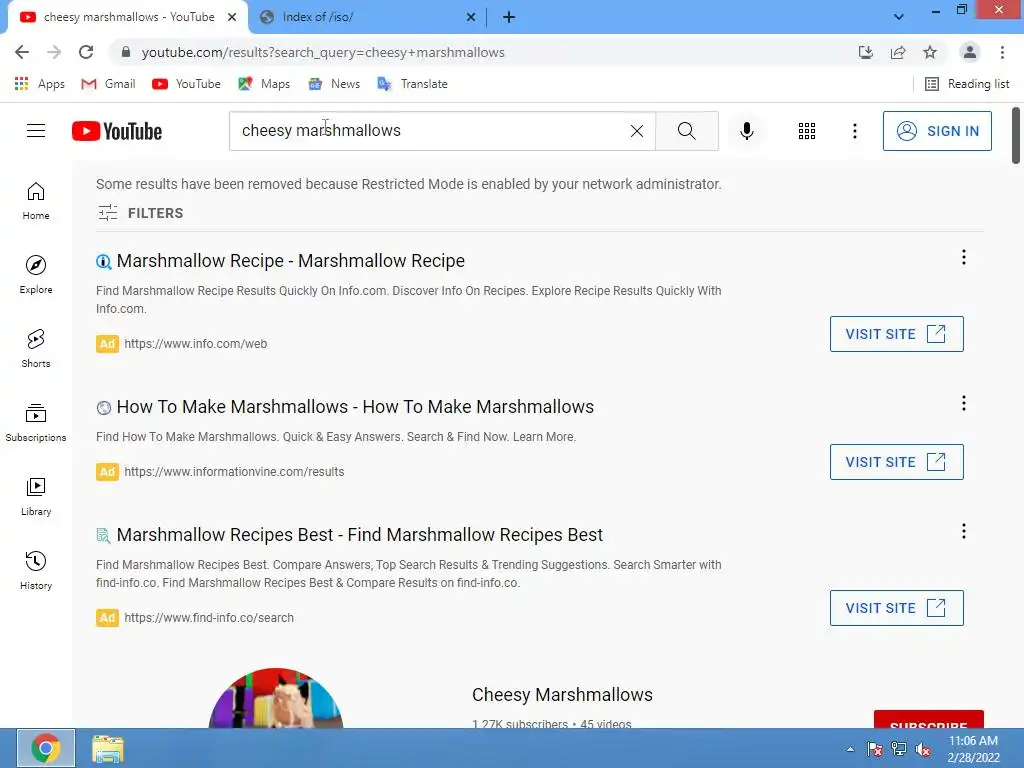Image resolution: width=1024 pixels, height=768 pixels.
Task: Open the How To Make Marshmallows ad title
Action: [355, 406]
